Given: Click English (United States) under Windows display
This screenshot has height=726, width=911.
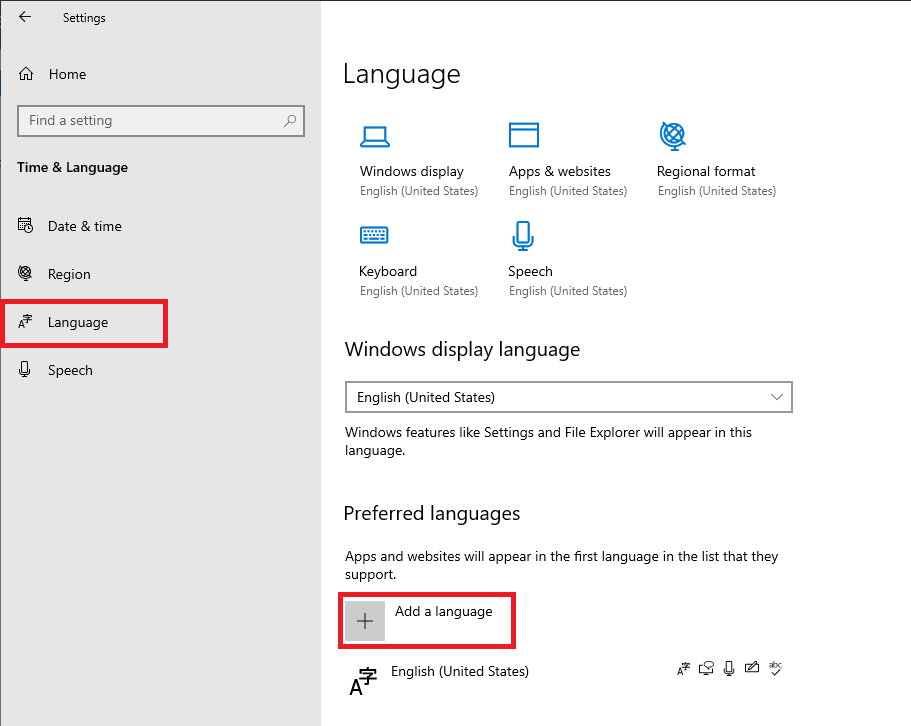Looking at the screenshot, I should pos(419,191).
